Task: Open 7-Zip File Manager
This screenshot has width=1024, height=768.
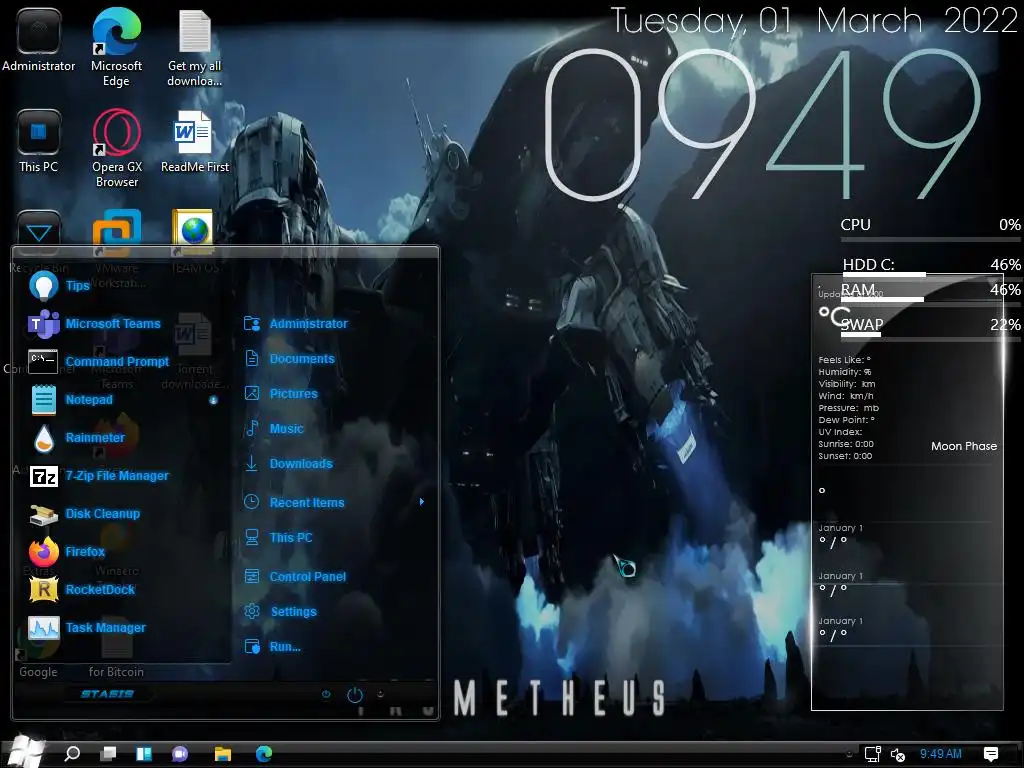Action: coord(99,476)
